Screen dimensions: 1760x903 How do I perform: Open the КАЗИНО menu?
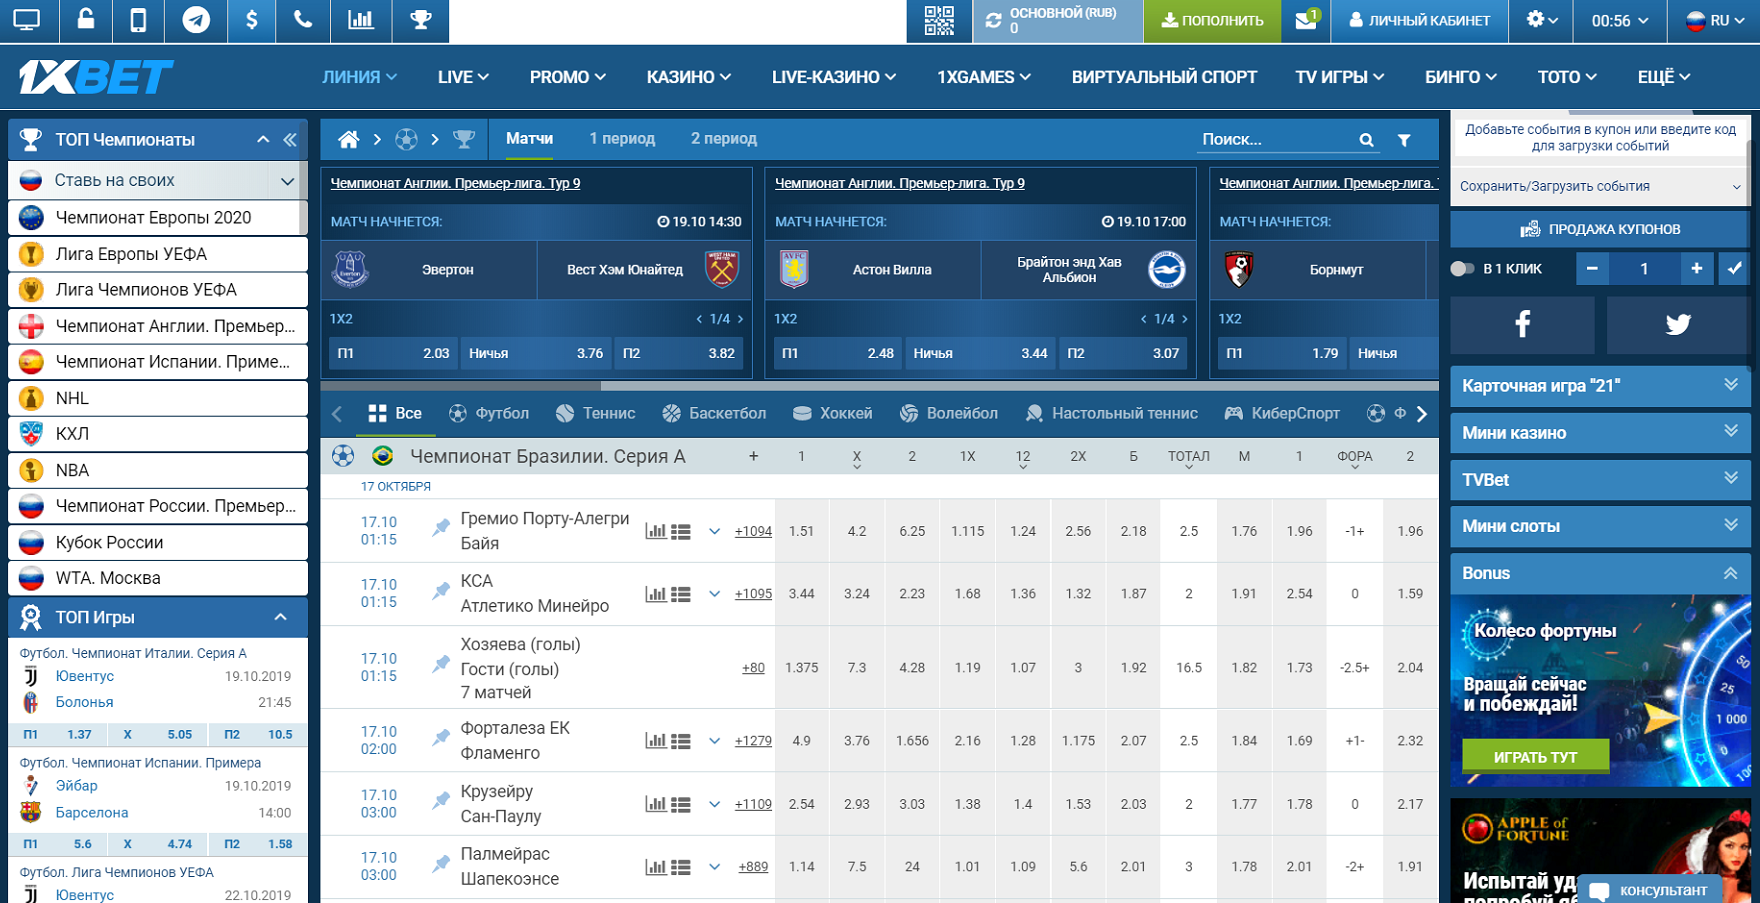(688, 77)
